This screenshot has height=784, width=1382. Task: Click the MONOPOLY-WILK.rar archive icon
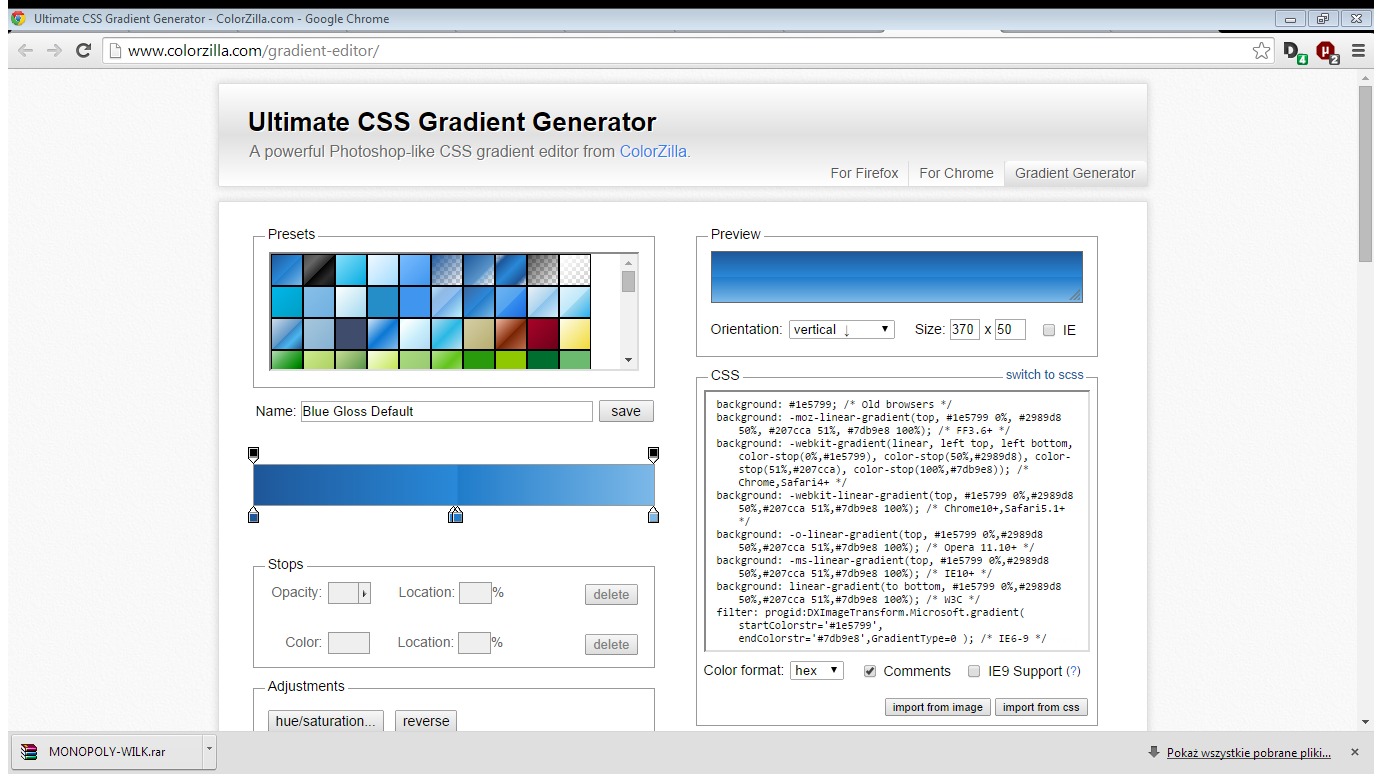(29, 752)
